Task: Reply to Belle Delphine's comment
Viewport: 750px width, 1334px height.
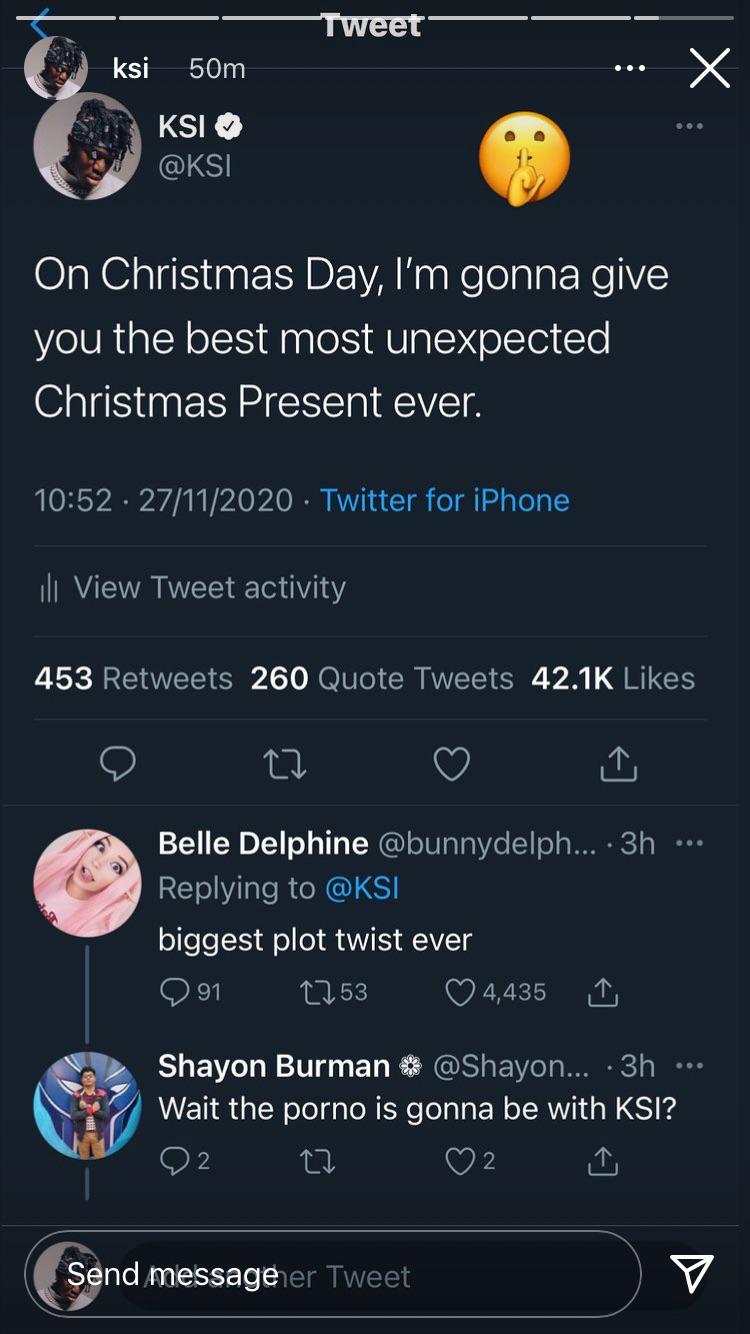Action: pyautogui.click(x=175, y=992)
